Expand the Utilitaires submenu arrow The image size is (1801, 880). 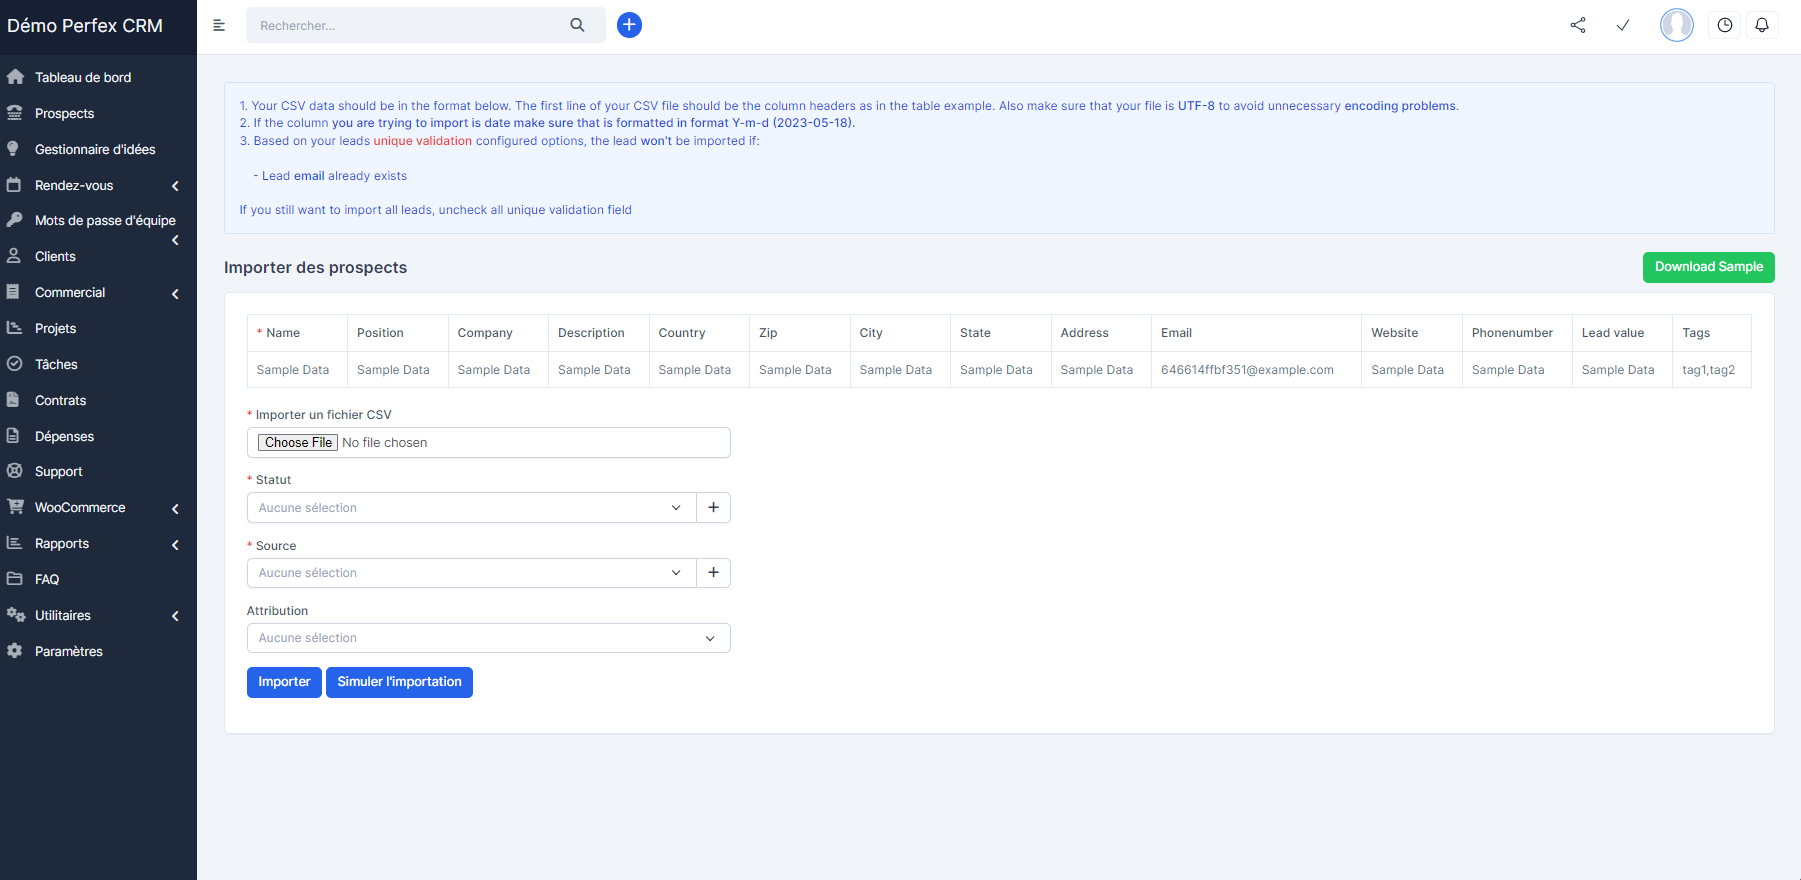(175, 616)
